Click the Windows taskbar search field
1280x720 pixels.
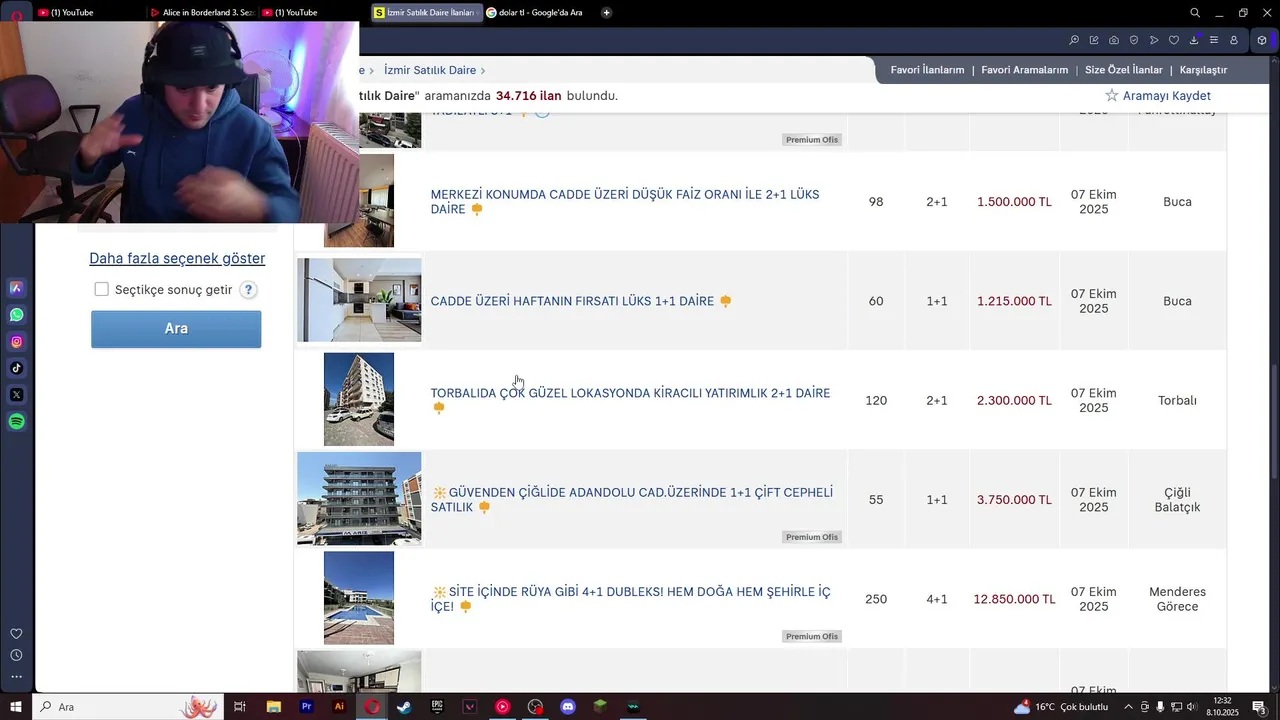tap(128, 707)
